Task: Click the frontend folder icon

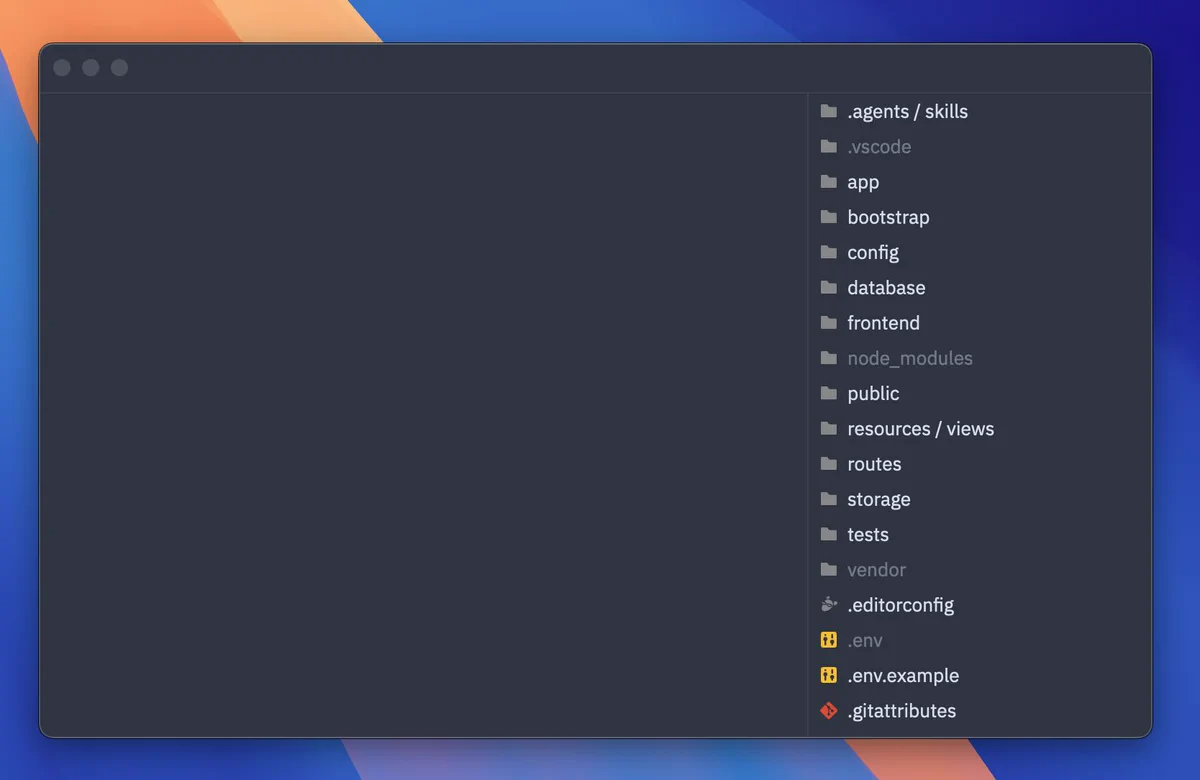Action: 828,323
